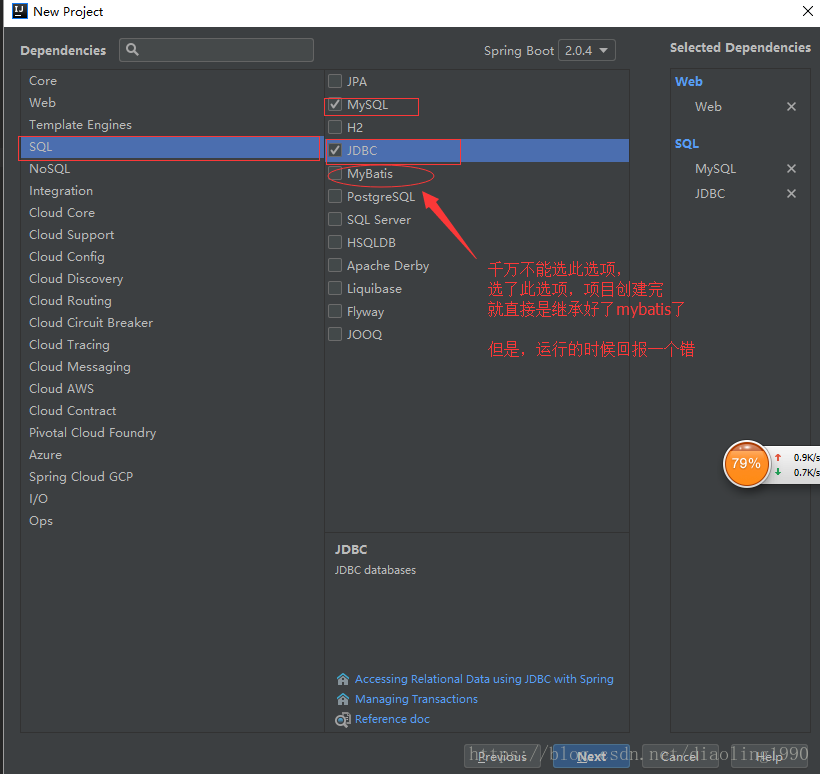Select the Template Engines category

tap(172, 124)
